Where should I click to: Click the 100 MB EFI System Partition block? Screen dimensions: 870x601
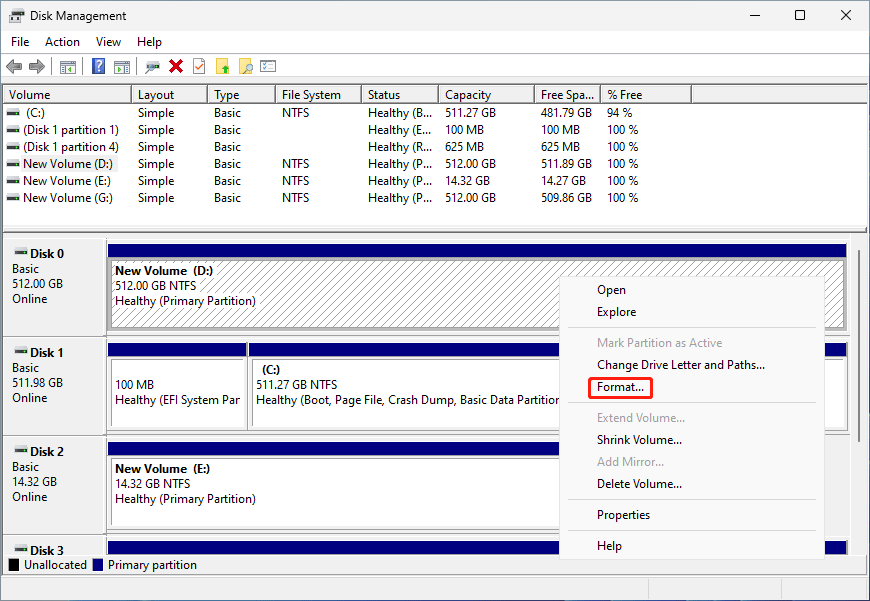point(177,392)
